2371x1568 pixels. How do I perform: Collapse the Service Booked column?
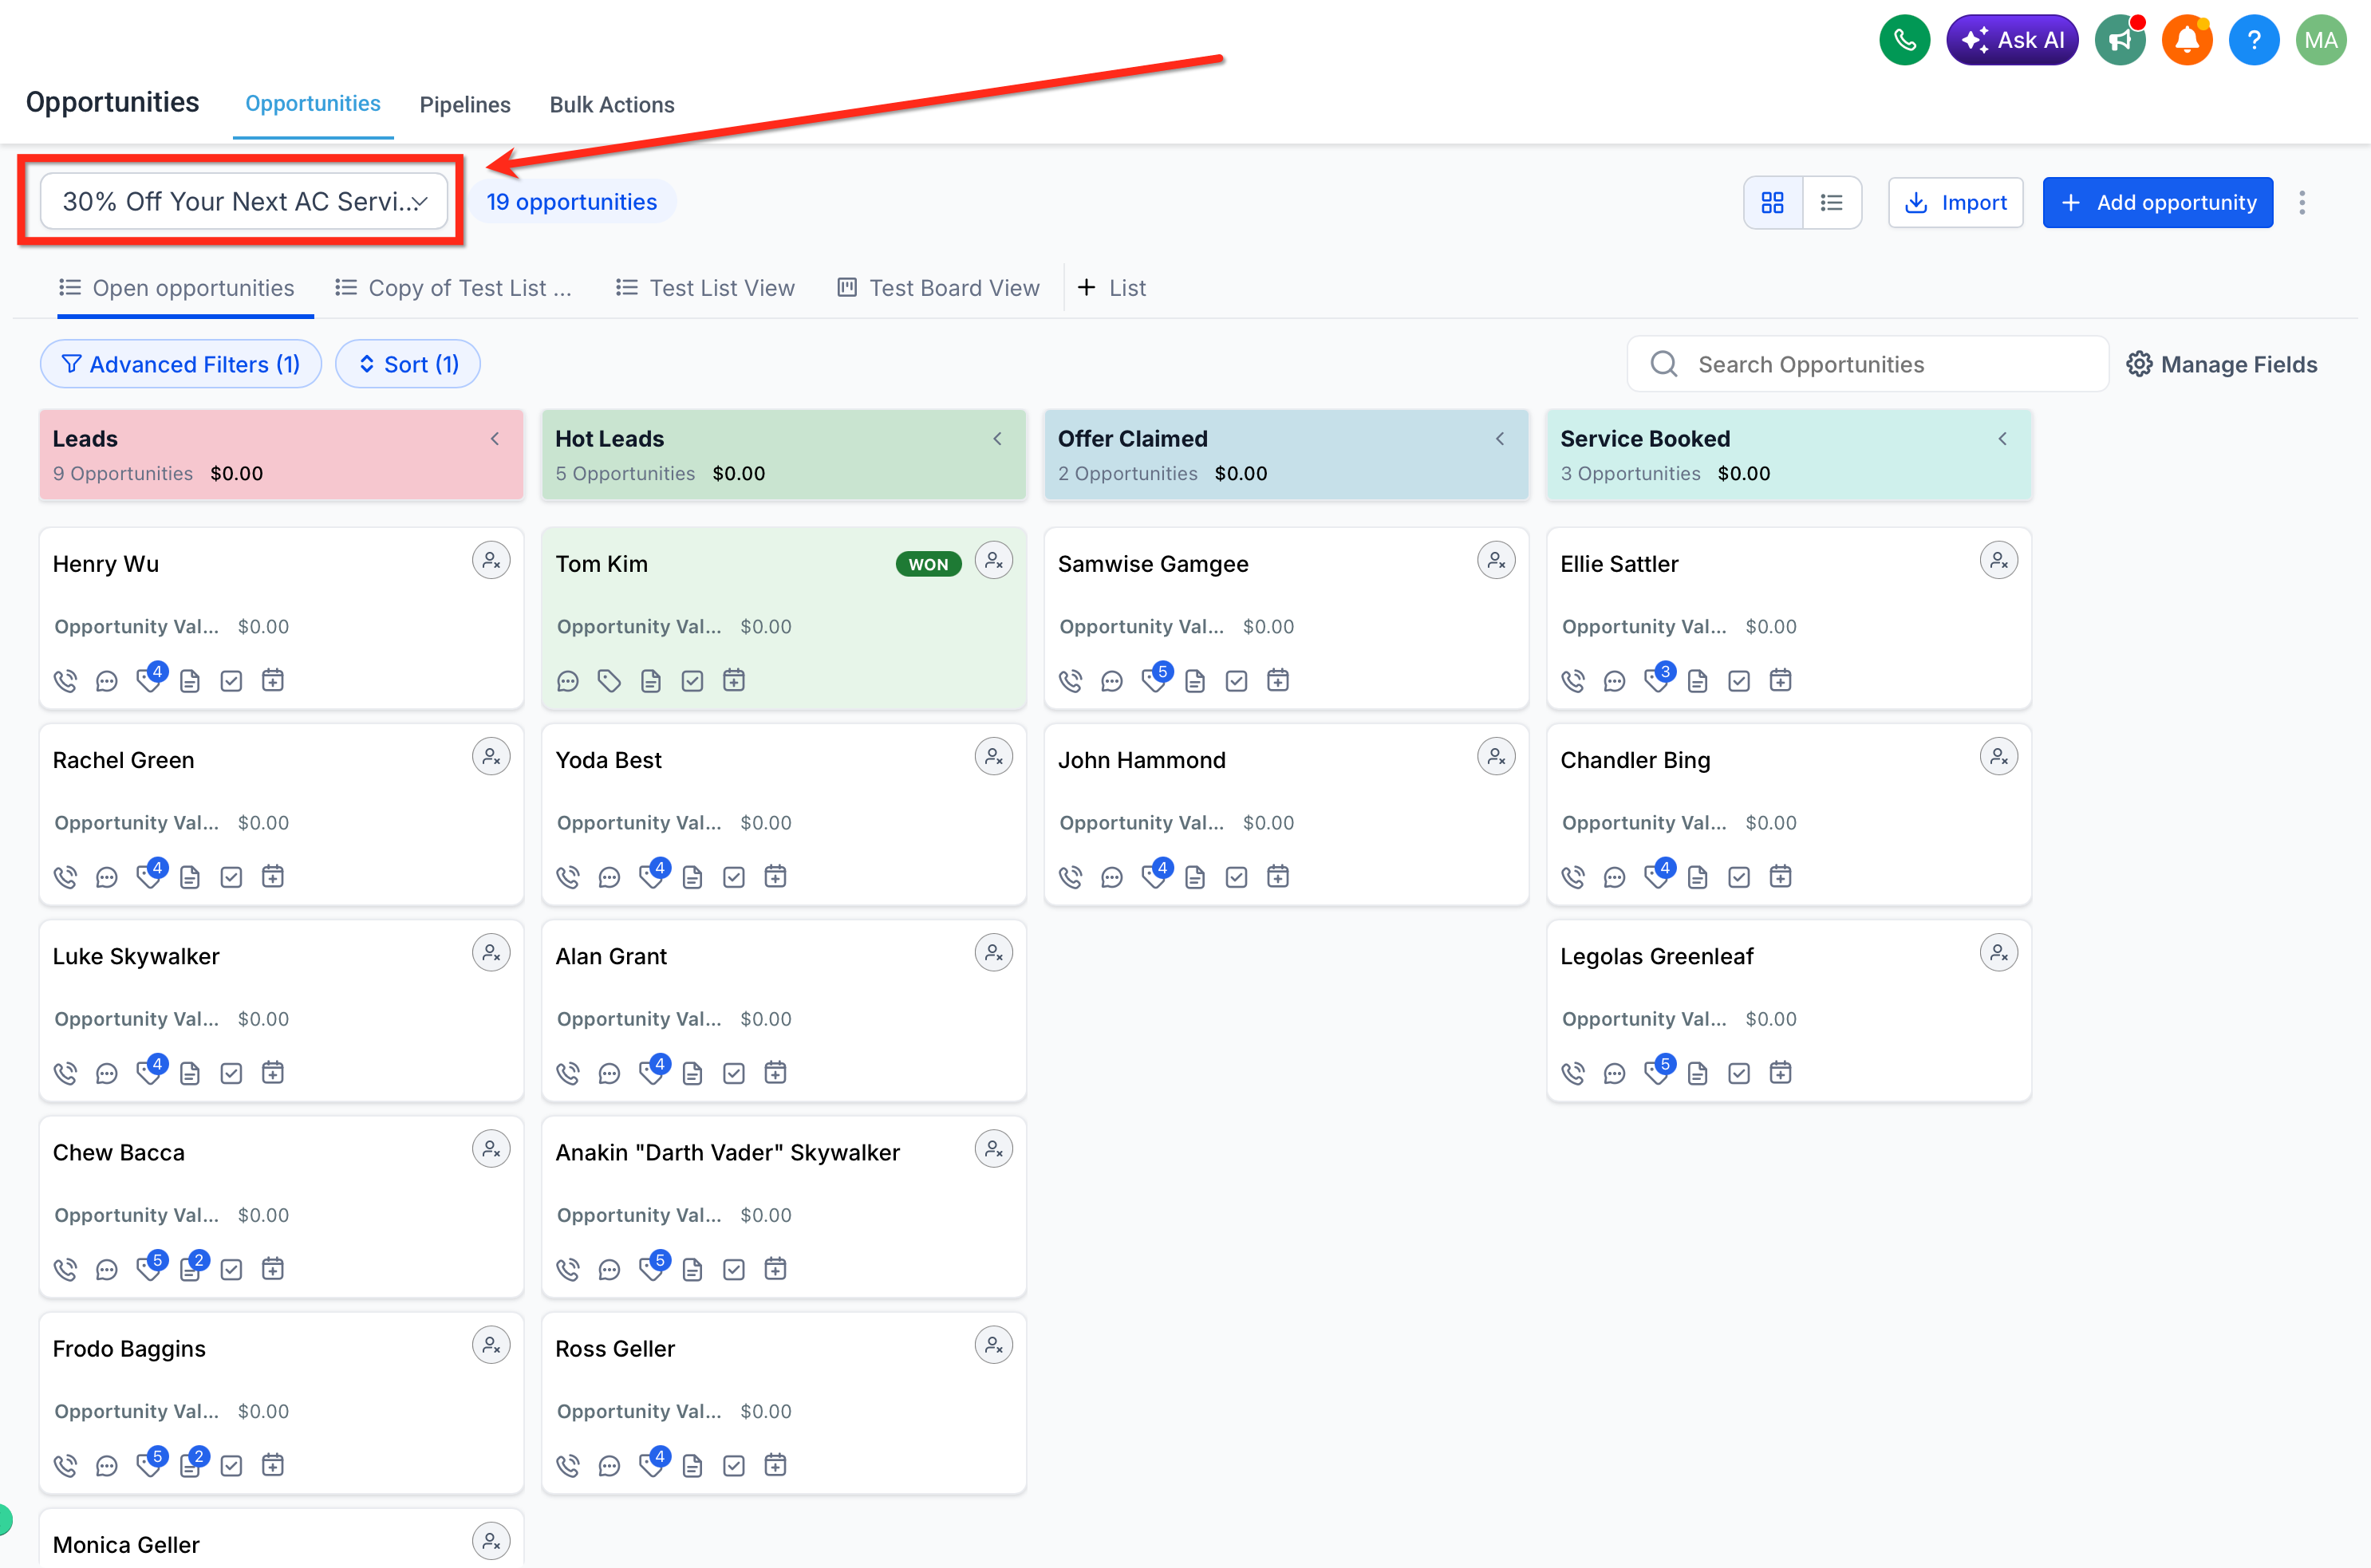tap(2003, 439)
